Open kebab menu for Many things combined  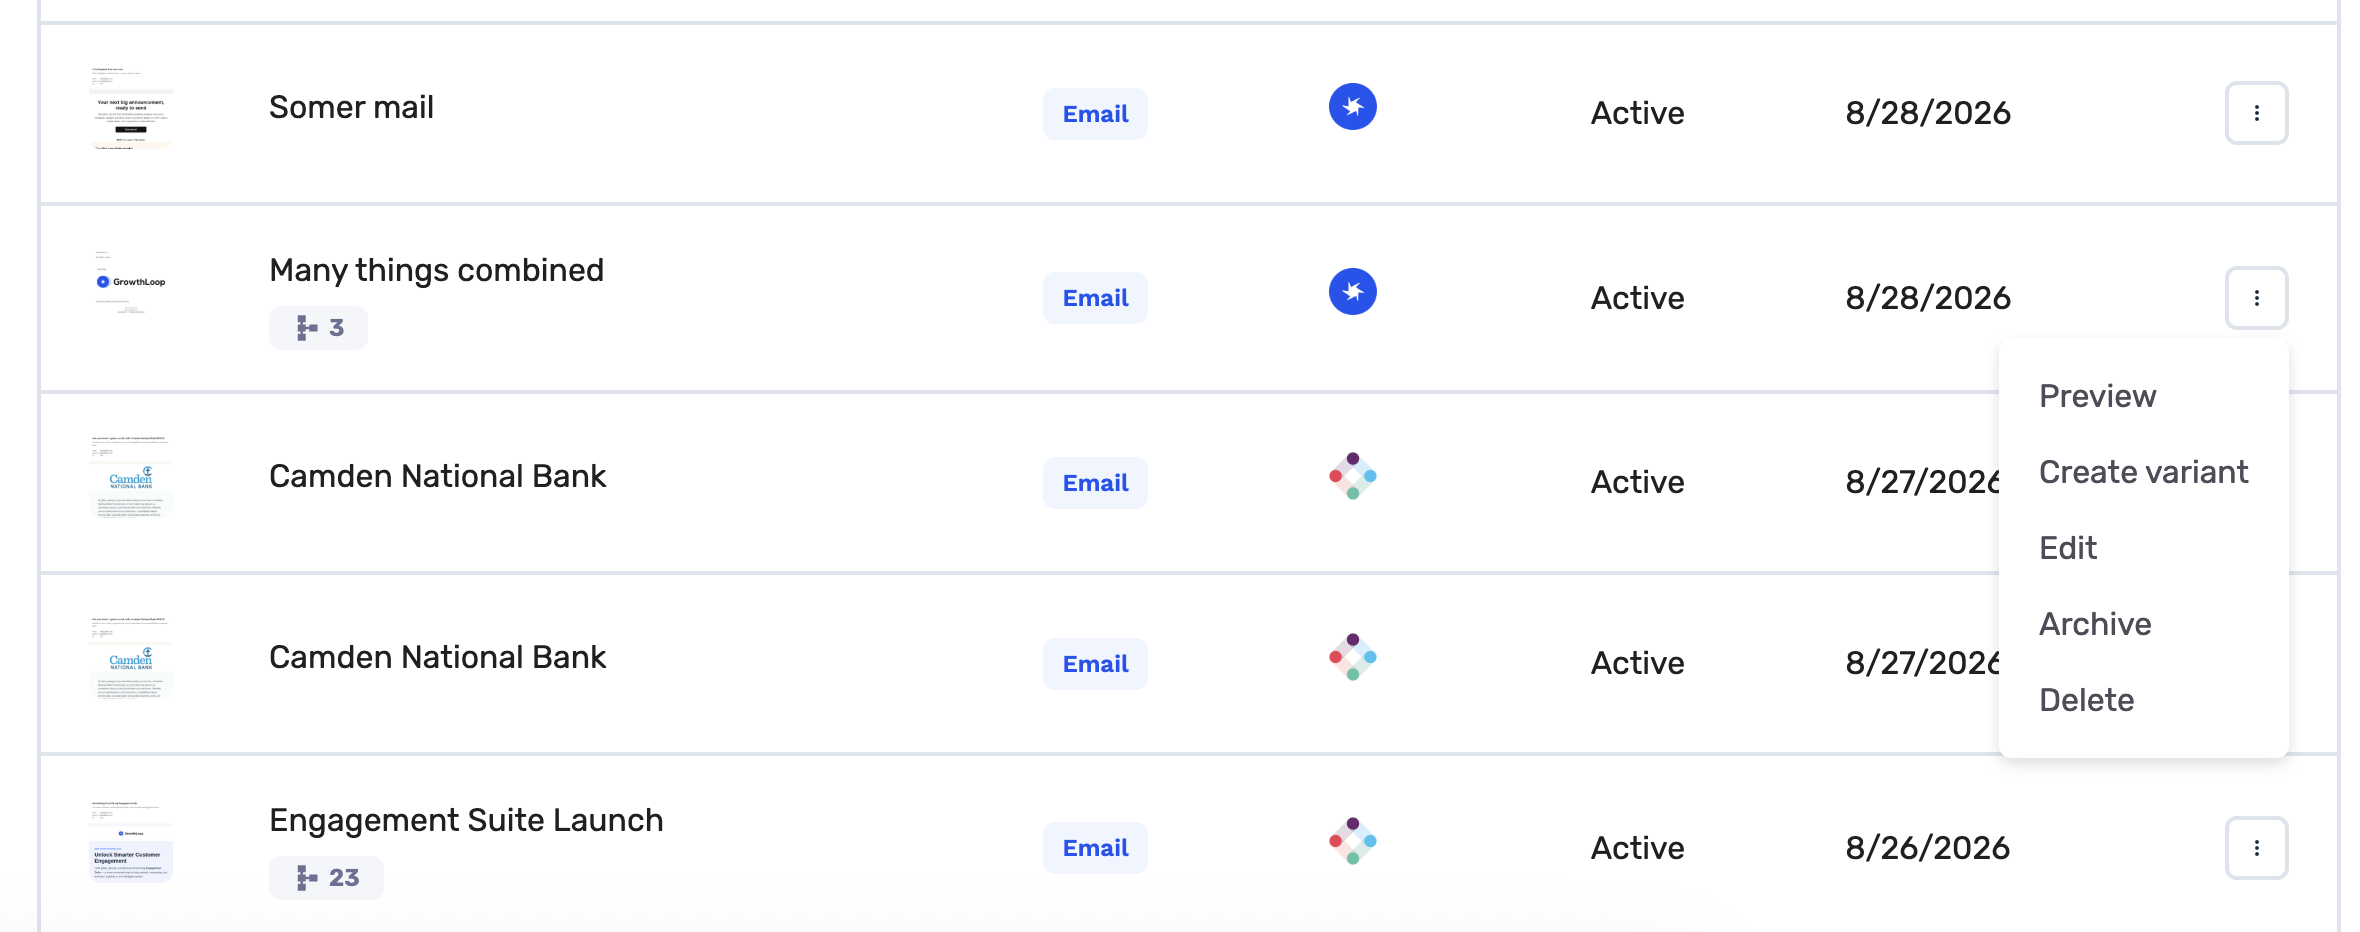(2256, 298)
